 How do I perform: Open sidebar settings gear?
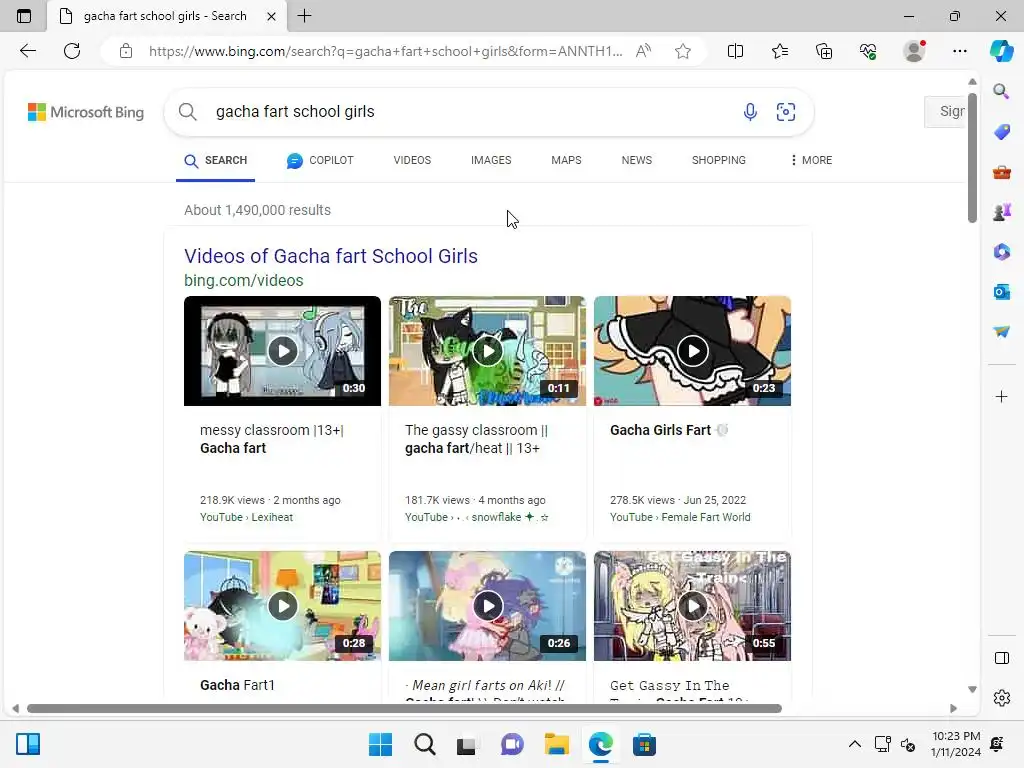click(1001, 698)
